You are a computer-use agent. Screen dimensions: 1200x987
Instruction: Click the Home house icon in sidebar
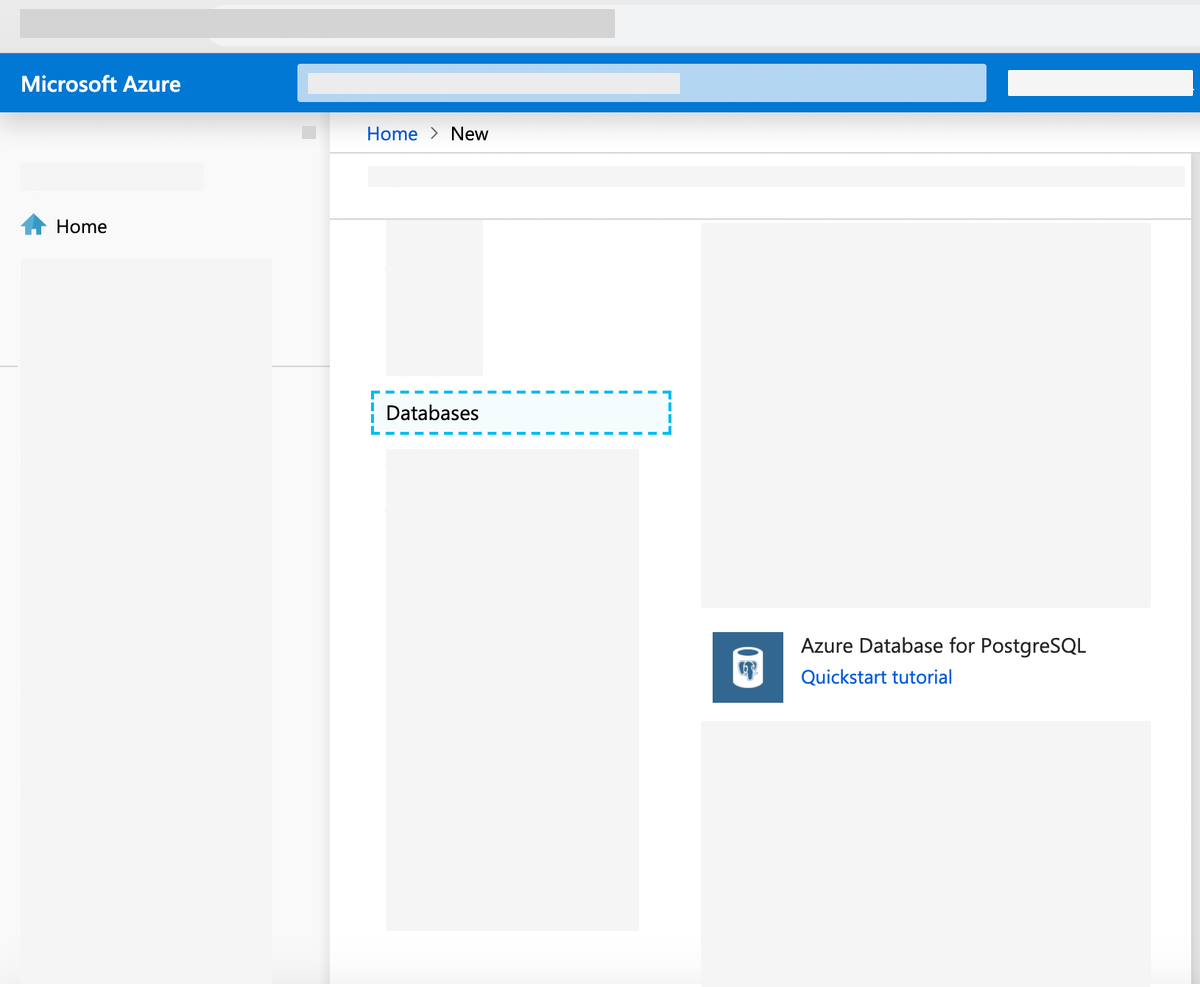click(33, 226)
